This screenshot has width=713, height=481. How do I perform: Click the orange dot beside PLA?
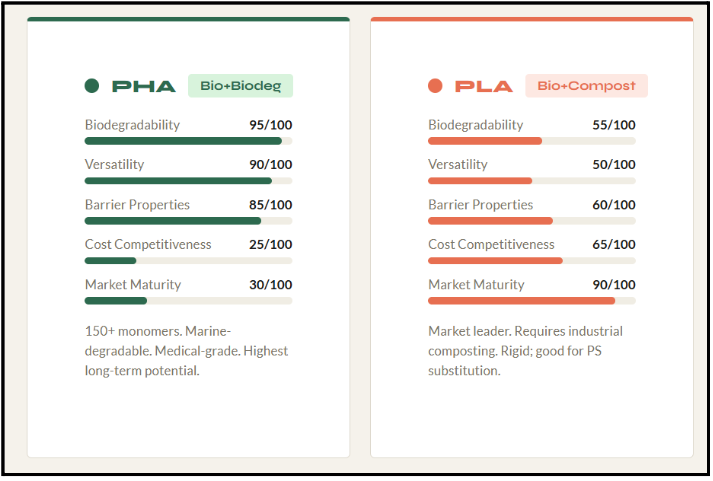[435, 86]
